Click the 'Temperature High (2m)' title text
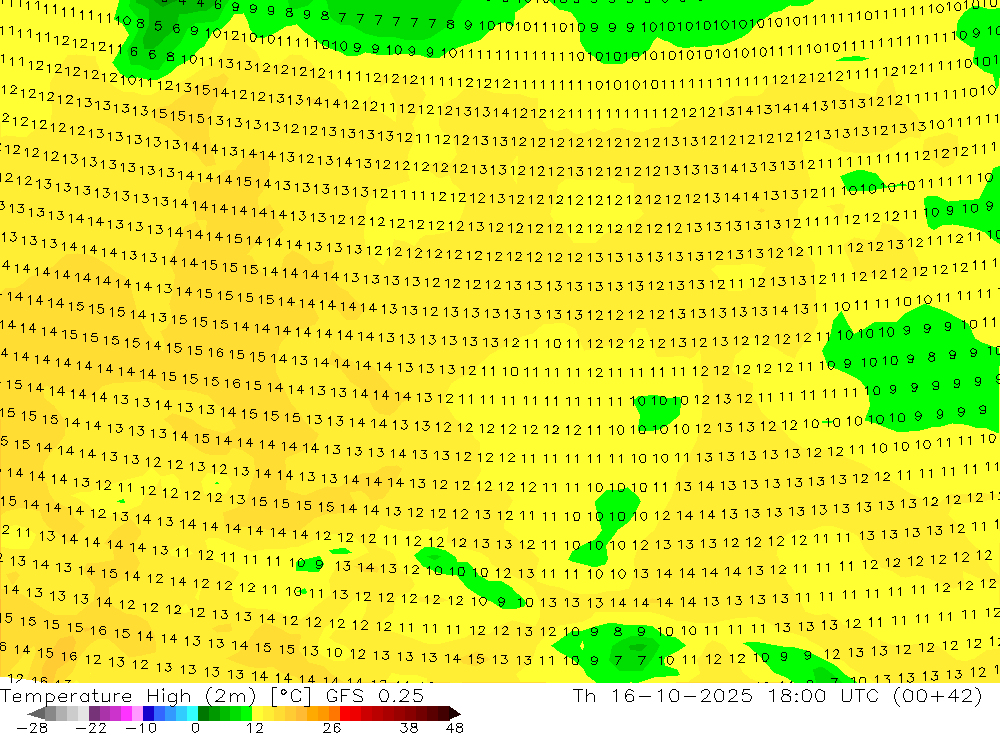The width and height of the screenshot is (1000, 733). 128,696
